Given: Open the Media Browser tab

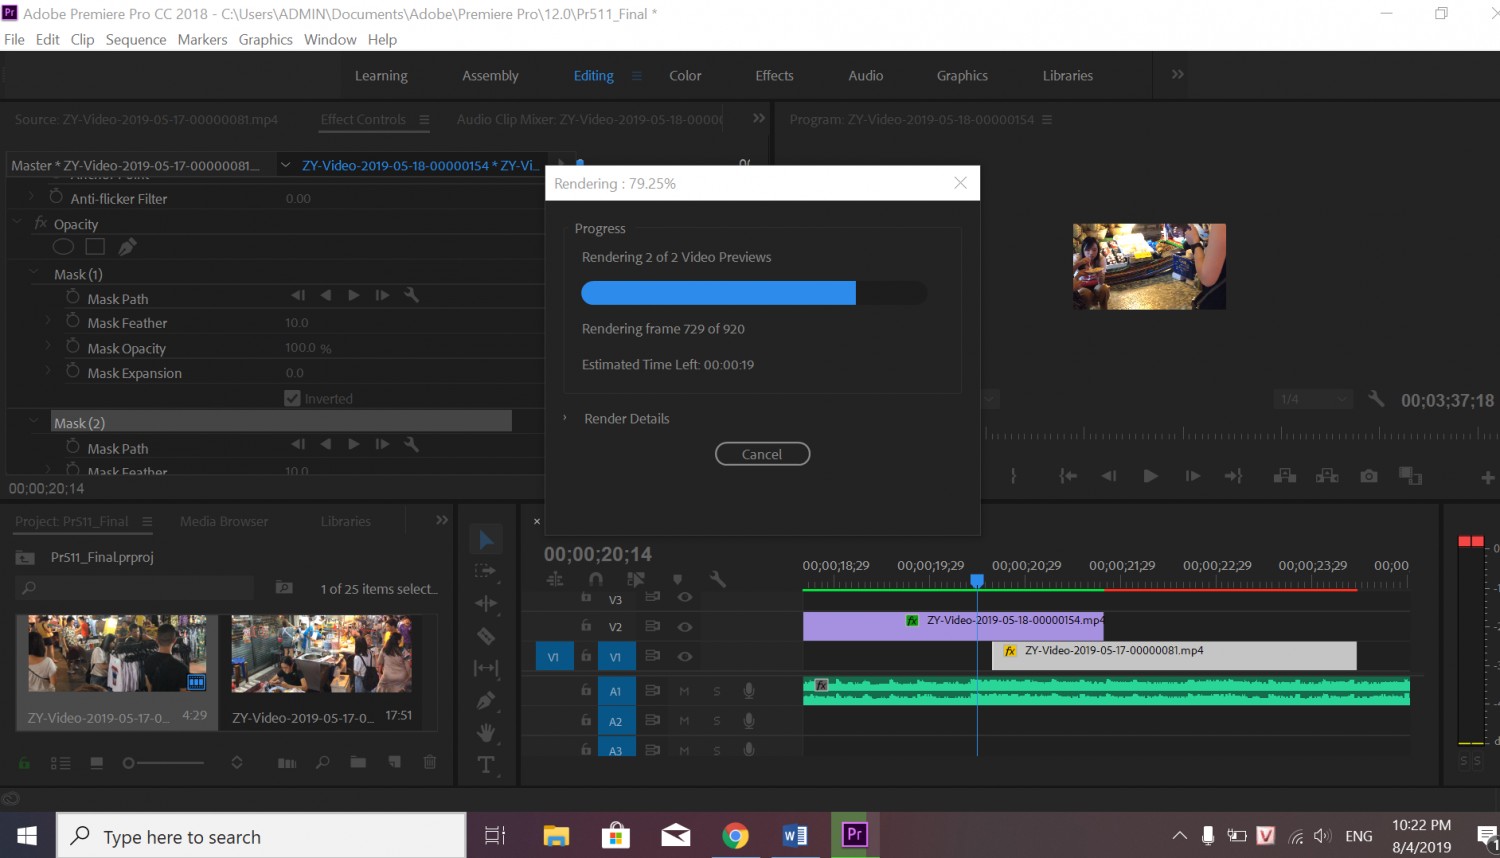Looking at the screenshot, I should tap(224, 522).
